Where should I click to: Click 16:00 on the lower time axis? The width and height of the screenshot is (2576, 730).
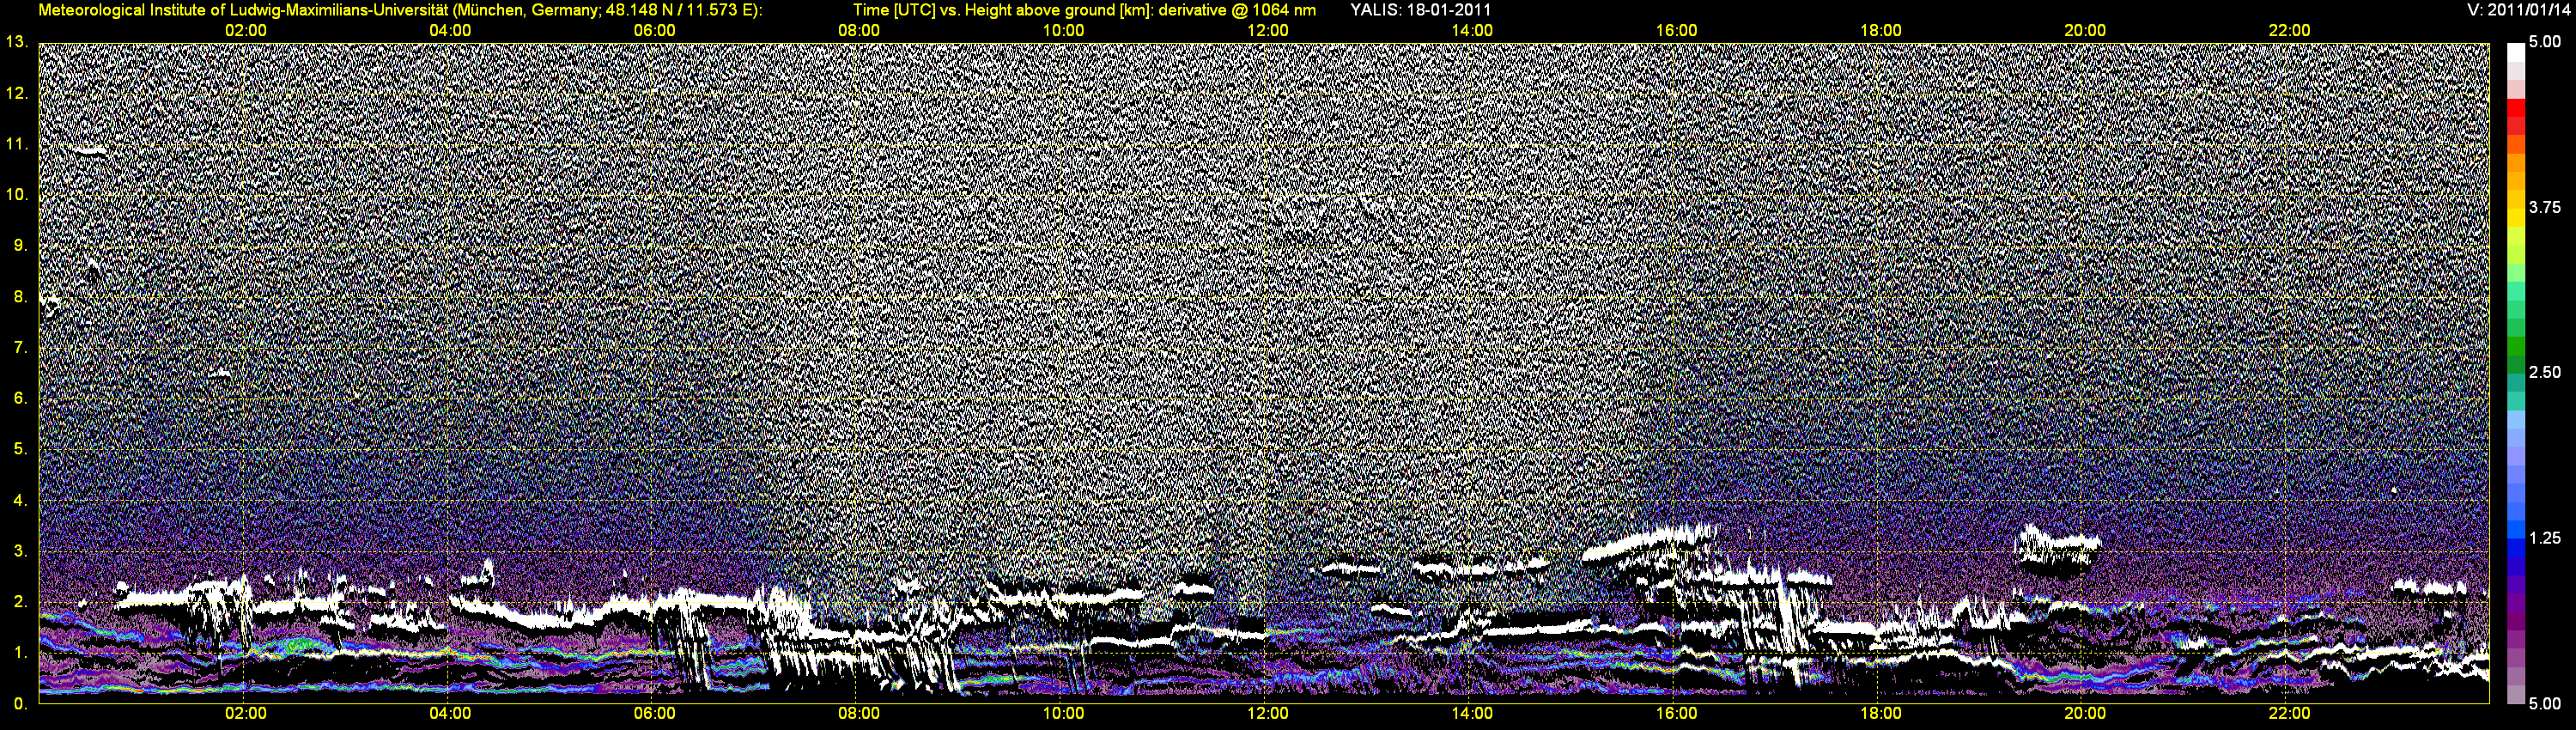pyautogui.click(x=1676, y=714)
